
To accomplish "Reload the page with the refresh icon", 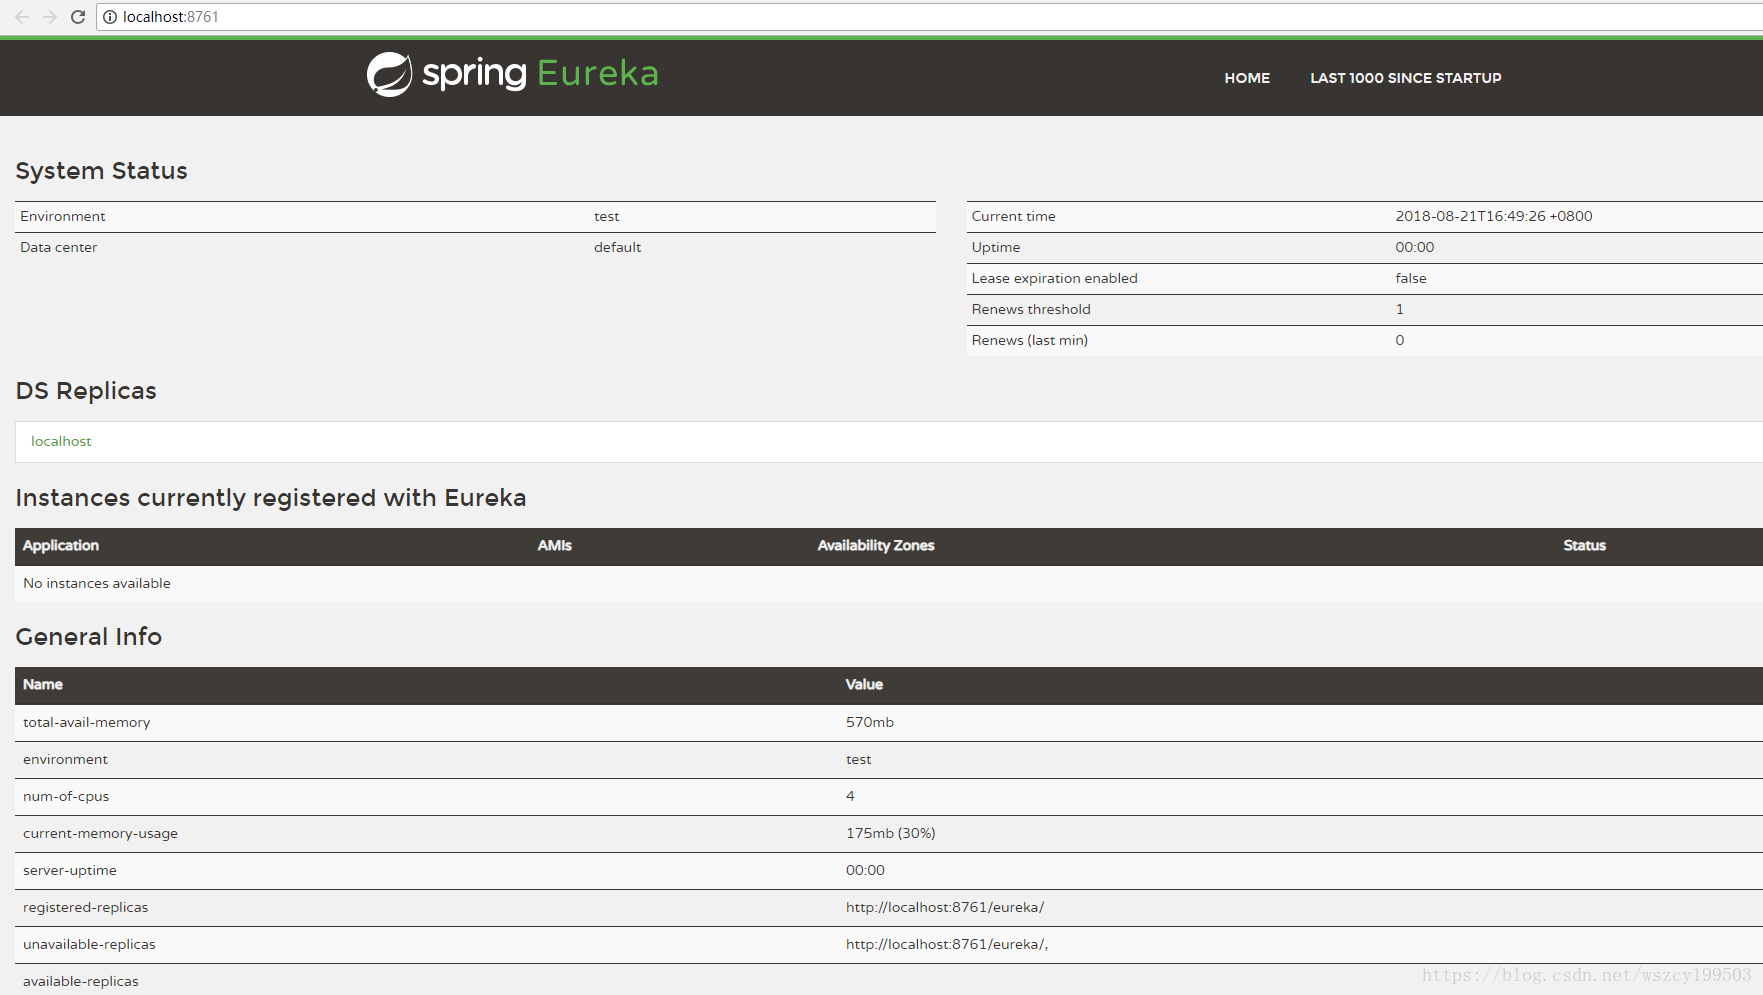I will pyautogui.click(x=78, y=17).
